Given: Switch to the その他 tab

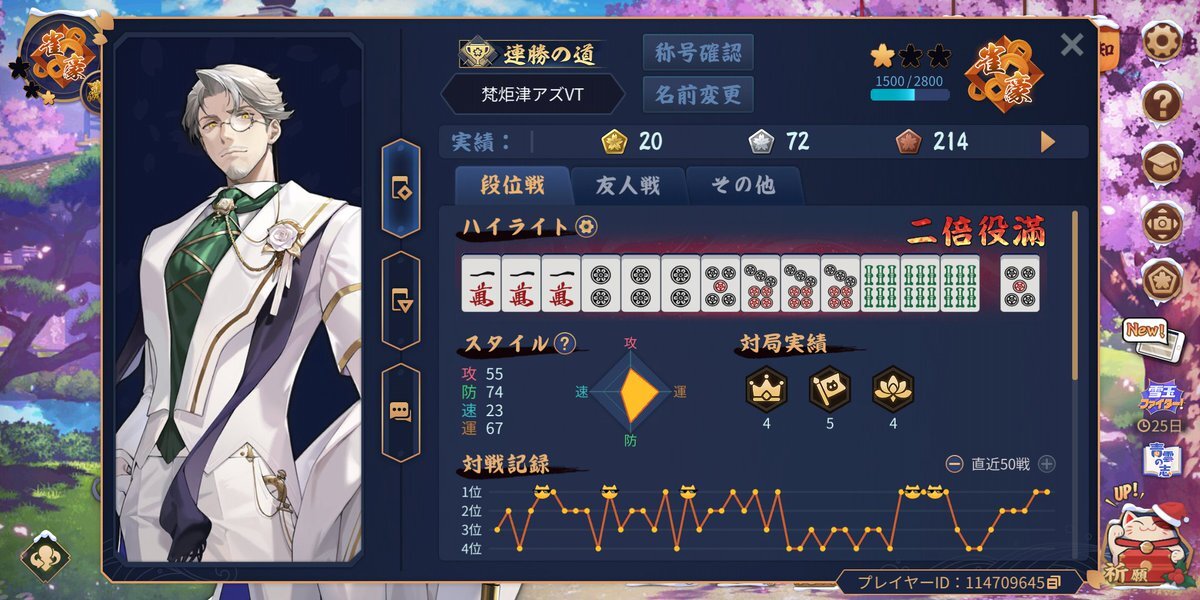Looking at the screenshot, I should 744,186.
